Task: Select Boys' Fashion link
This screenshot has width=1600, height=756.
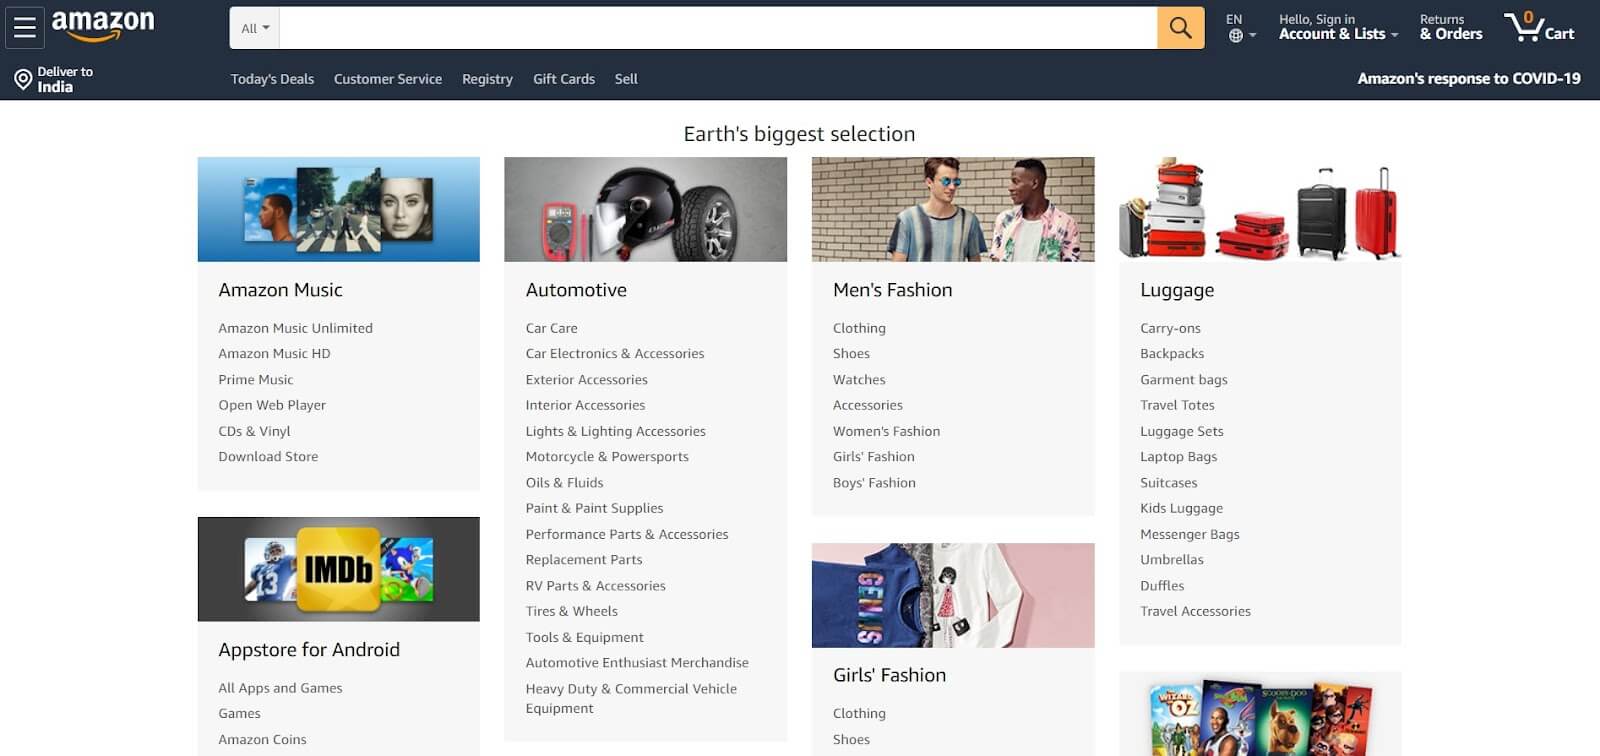Action: click(x=874, y=483)
